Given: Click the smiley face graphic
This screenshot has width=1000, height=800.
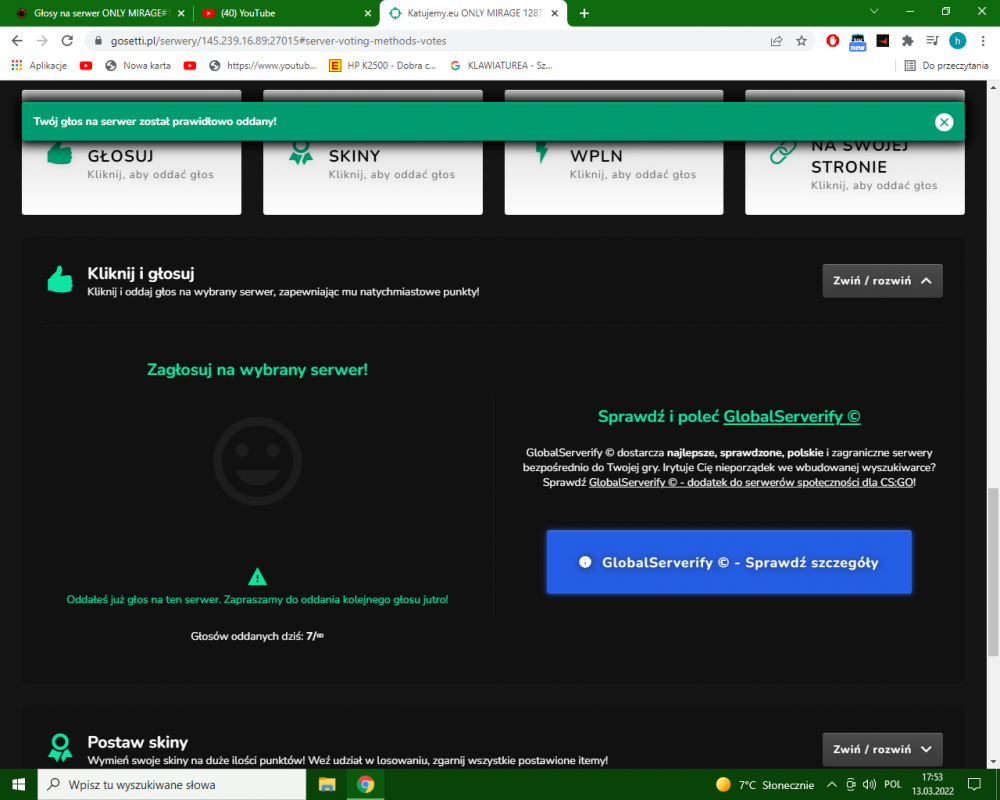Looking at the screenshot, I should (257, 461).
